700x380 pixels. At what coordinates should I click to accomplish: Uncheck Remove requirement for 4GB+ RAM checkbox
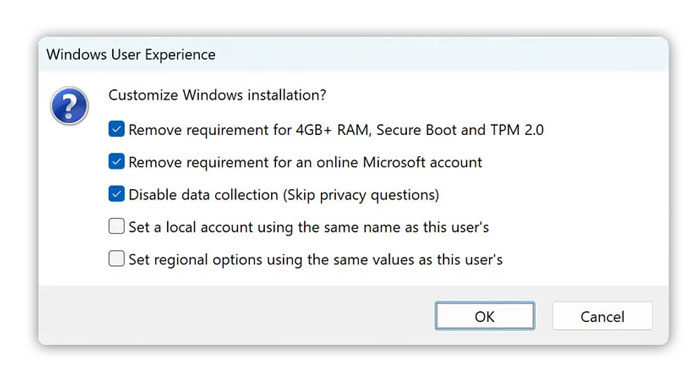116,129
